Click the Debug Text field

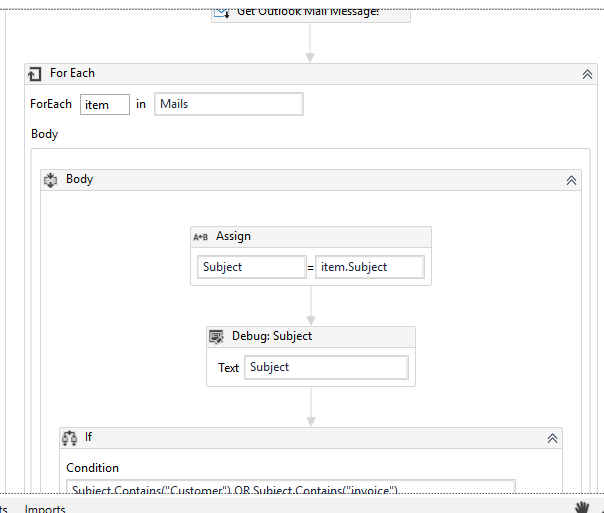326,367
